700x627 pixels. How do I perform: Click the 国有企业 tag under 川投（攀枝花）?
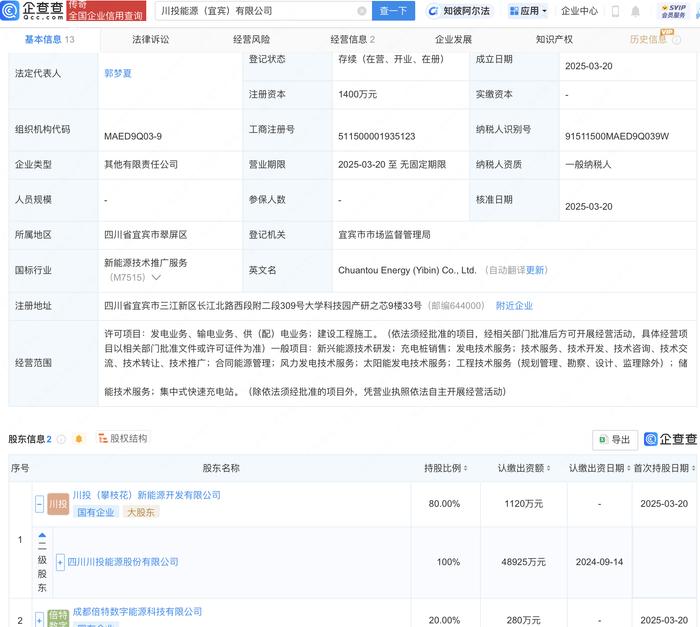(x=96, y=513)
